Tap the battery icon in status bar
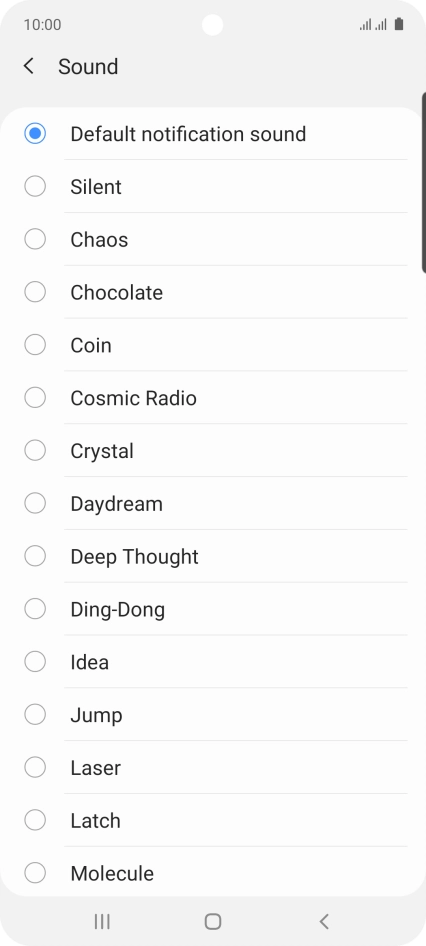 (x=399, y=24)
